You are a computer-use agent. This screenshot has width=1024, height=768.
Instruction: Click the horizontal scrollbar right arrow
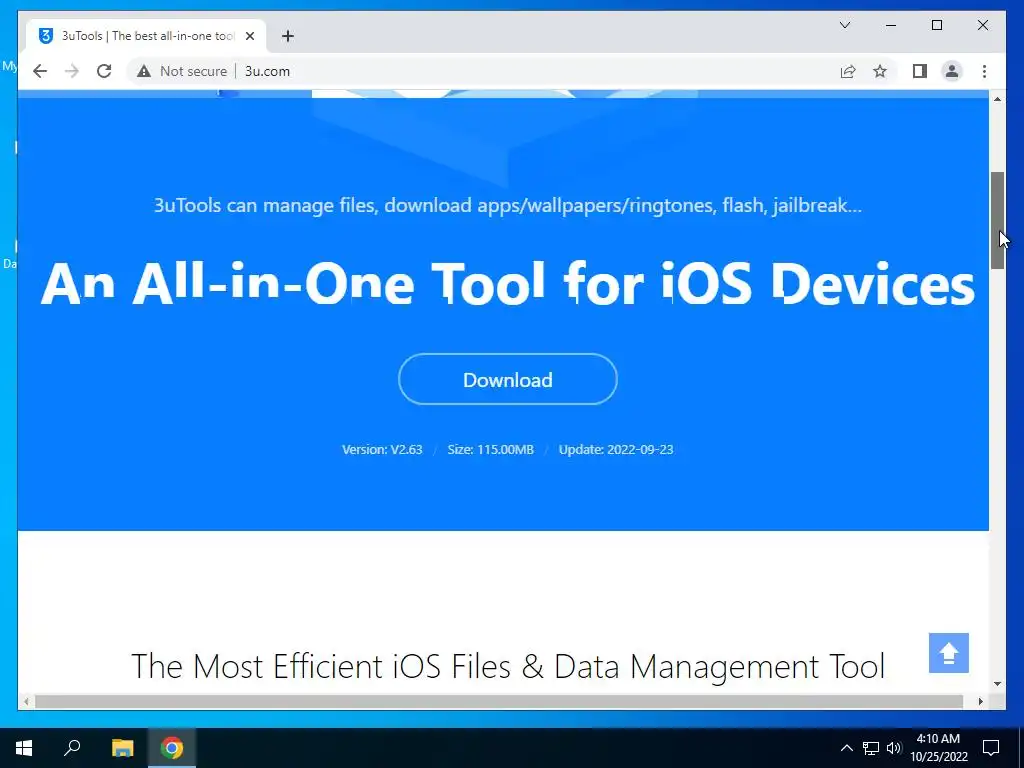click(981, 701)
